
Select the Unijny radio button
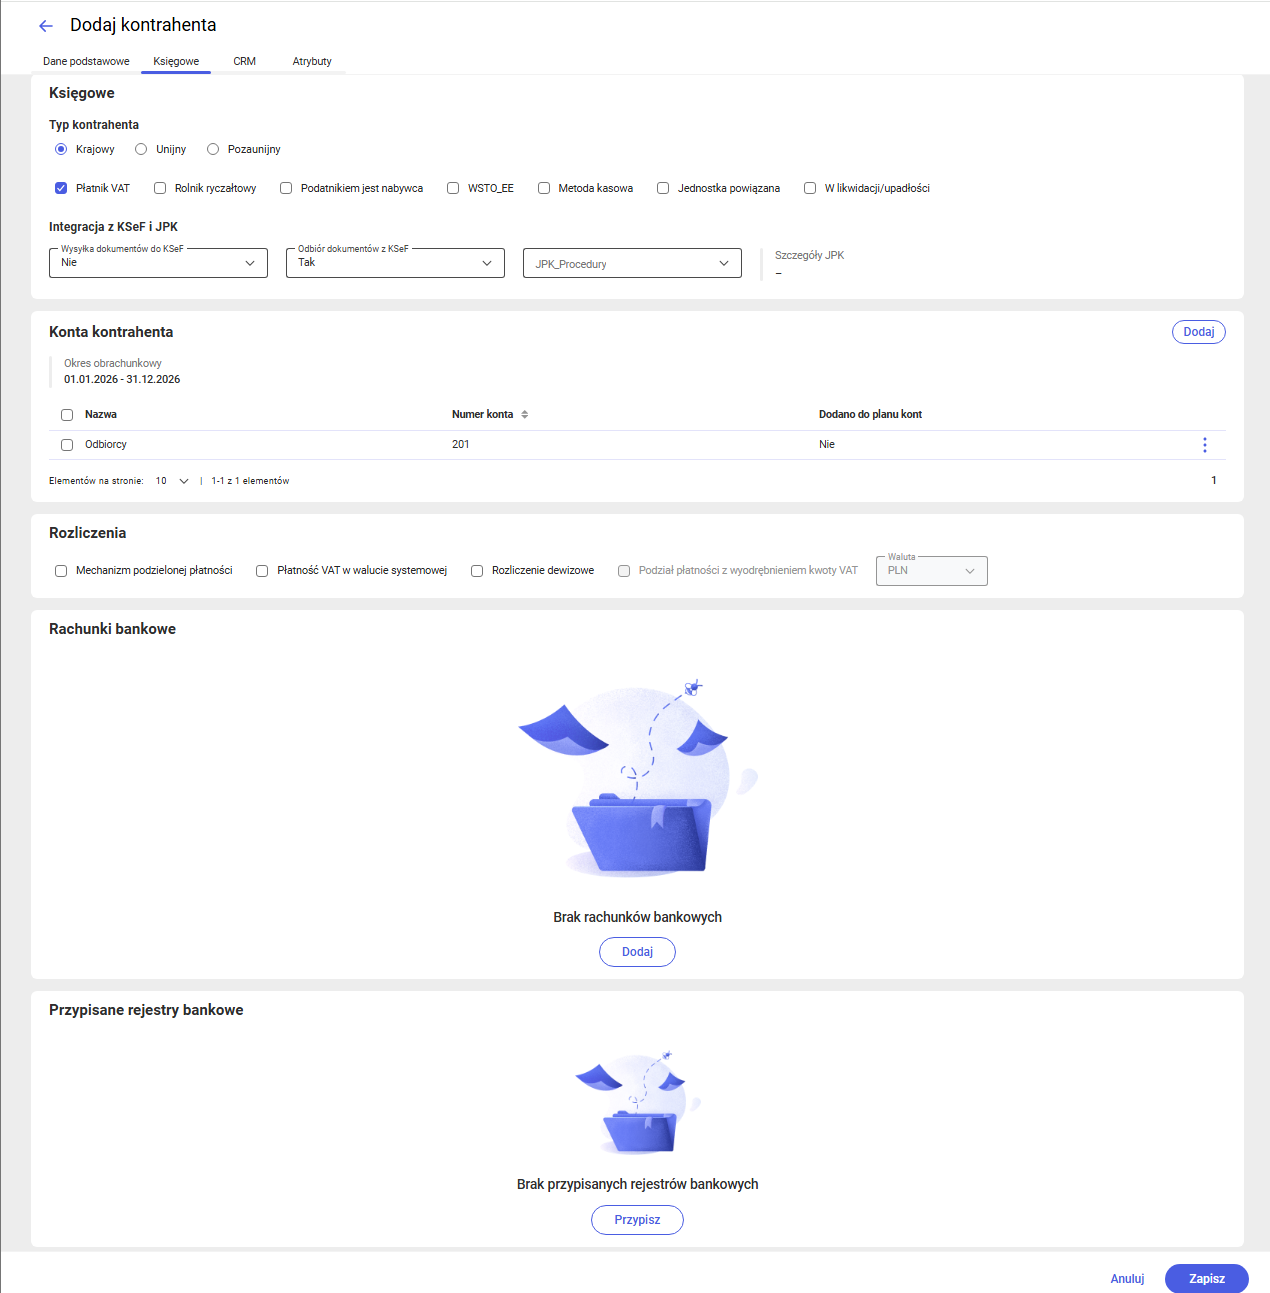click(x=141, y=149)
